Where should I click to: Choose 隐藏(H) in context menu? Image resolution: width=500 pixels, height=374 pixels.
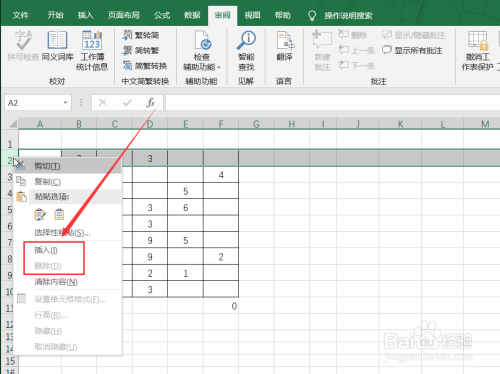pos(67,331)
